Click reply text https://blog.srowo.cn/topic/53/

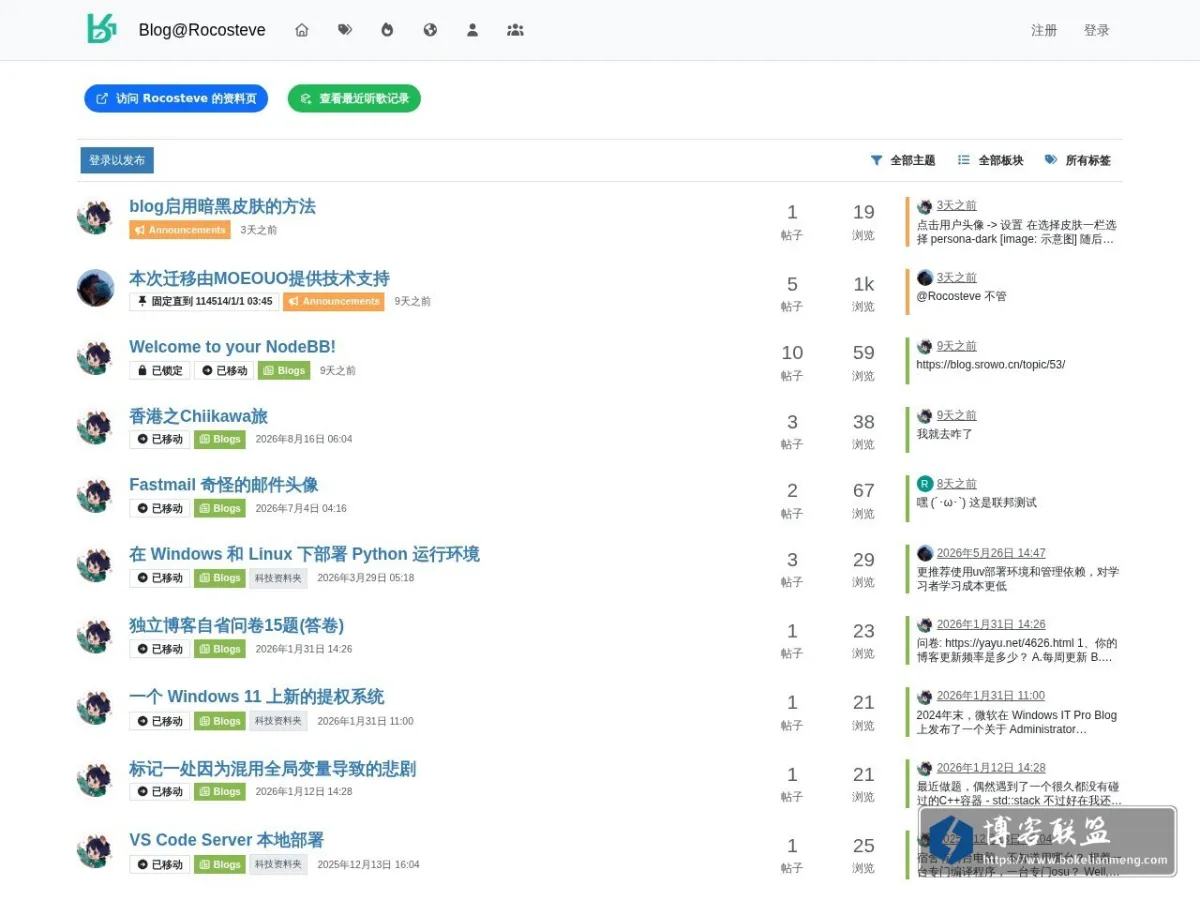pyautogui.click(x=991, y=365)
